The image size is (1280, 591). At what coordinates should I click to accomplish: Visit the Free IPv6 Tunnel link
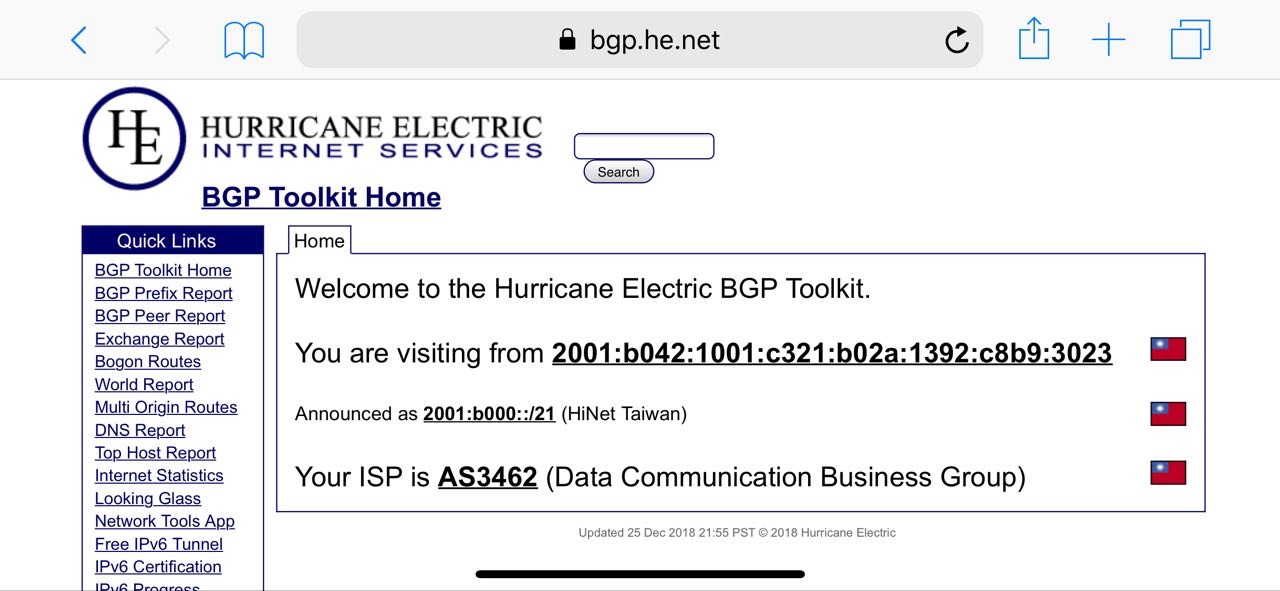click(x=159, y=544)
